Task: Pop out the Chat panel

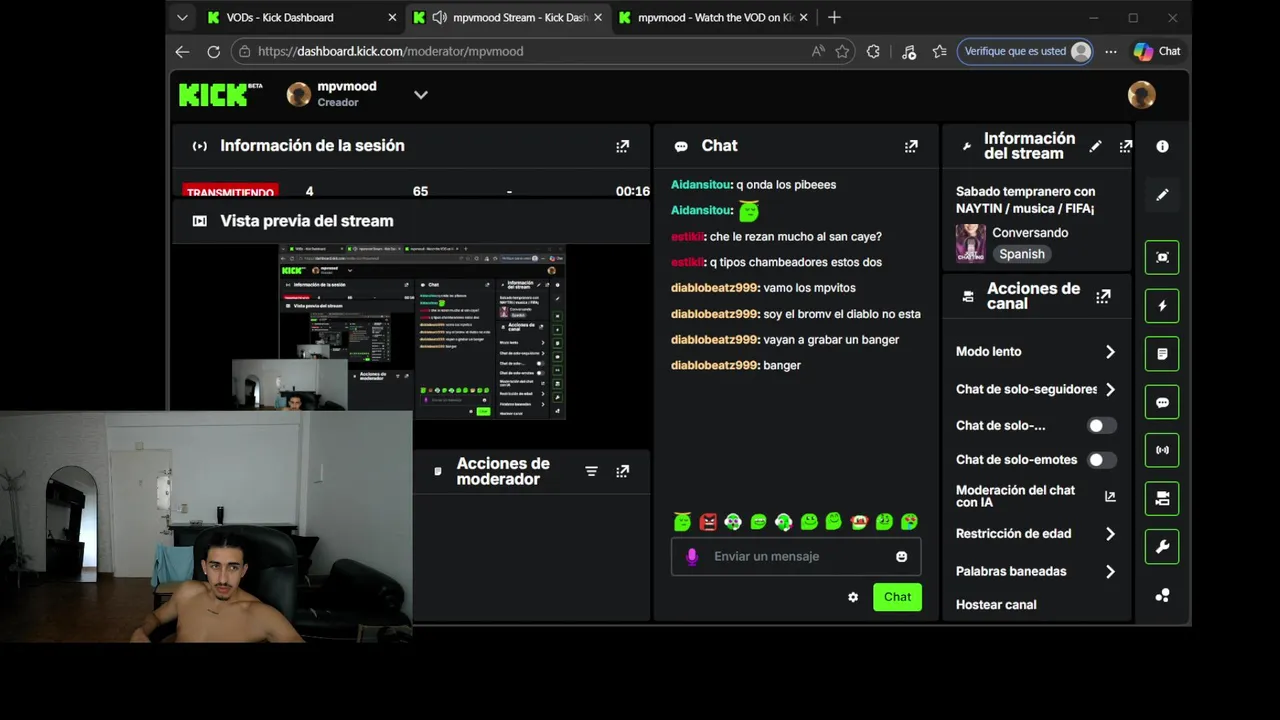Action: (x=911, y=146)
